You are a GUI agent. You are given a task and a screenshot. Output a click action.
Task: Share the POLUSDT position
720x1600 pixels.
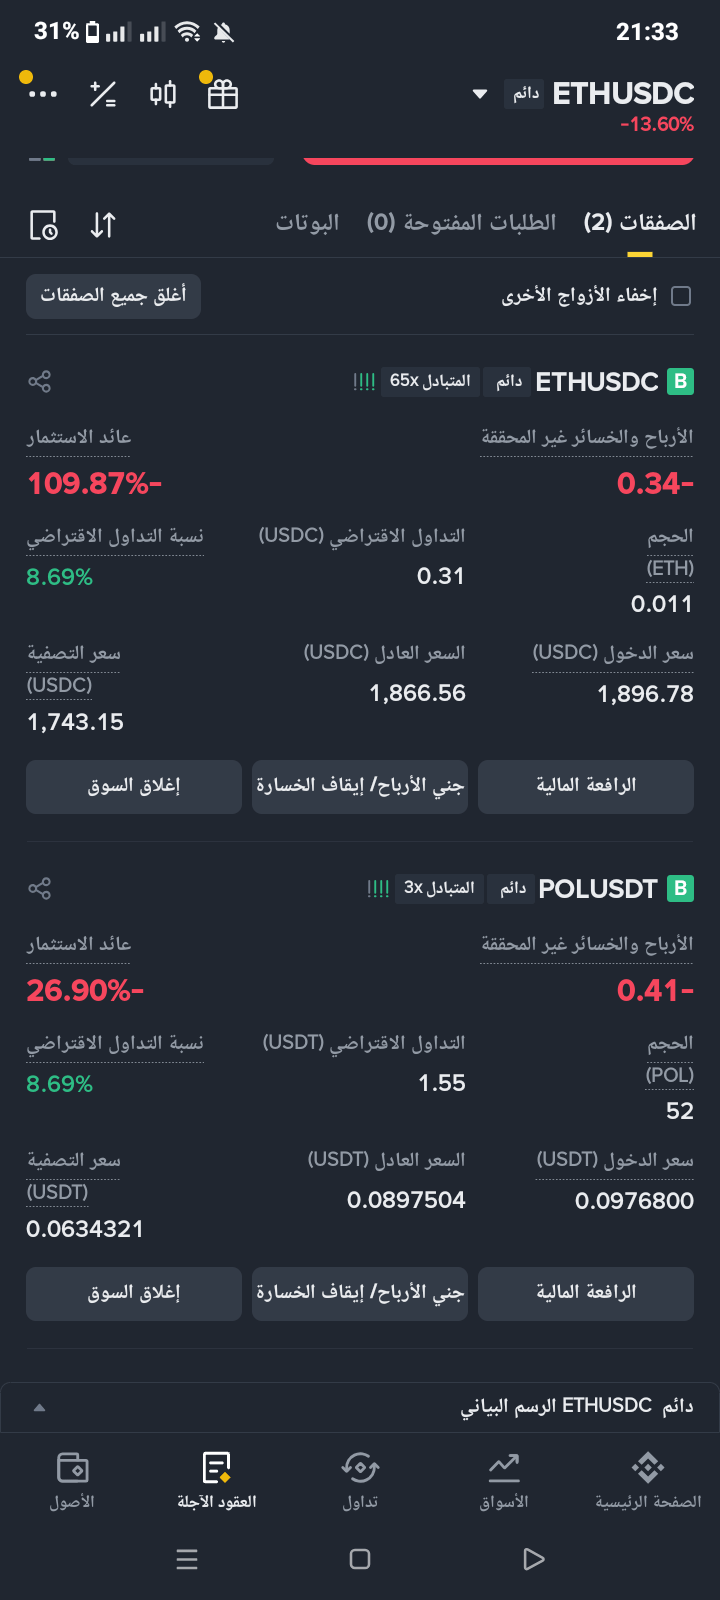point(39,888)
